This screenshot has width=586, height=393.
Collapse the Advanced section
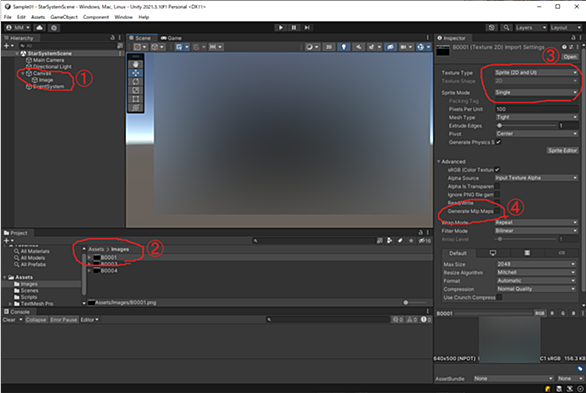pos(439,161)
